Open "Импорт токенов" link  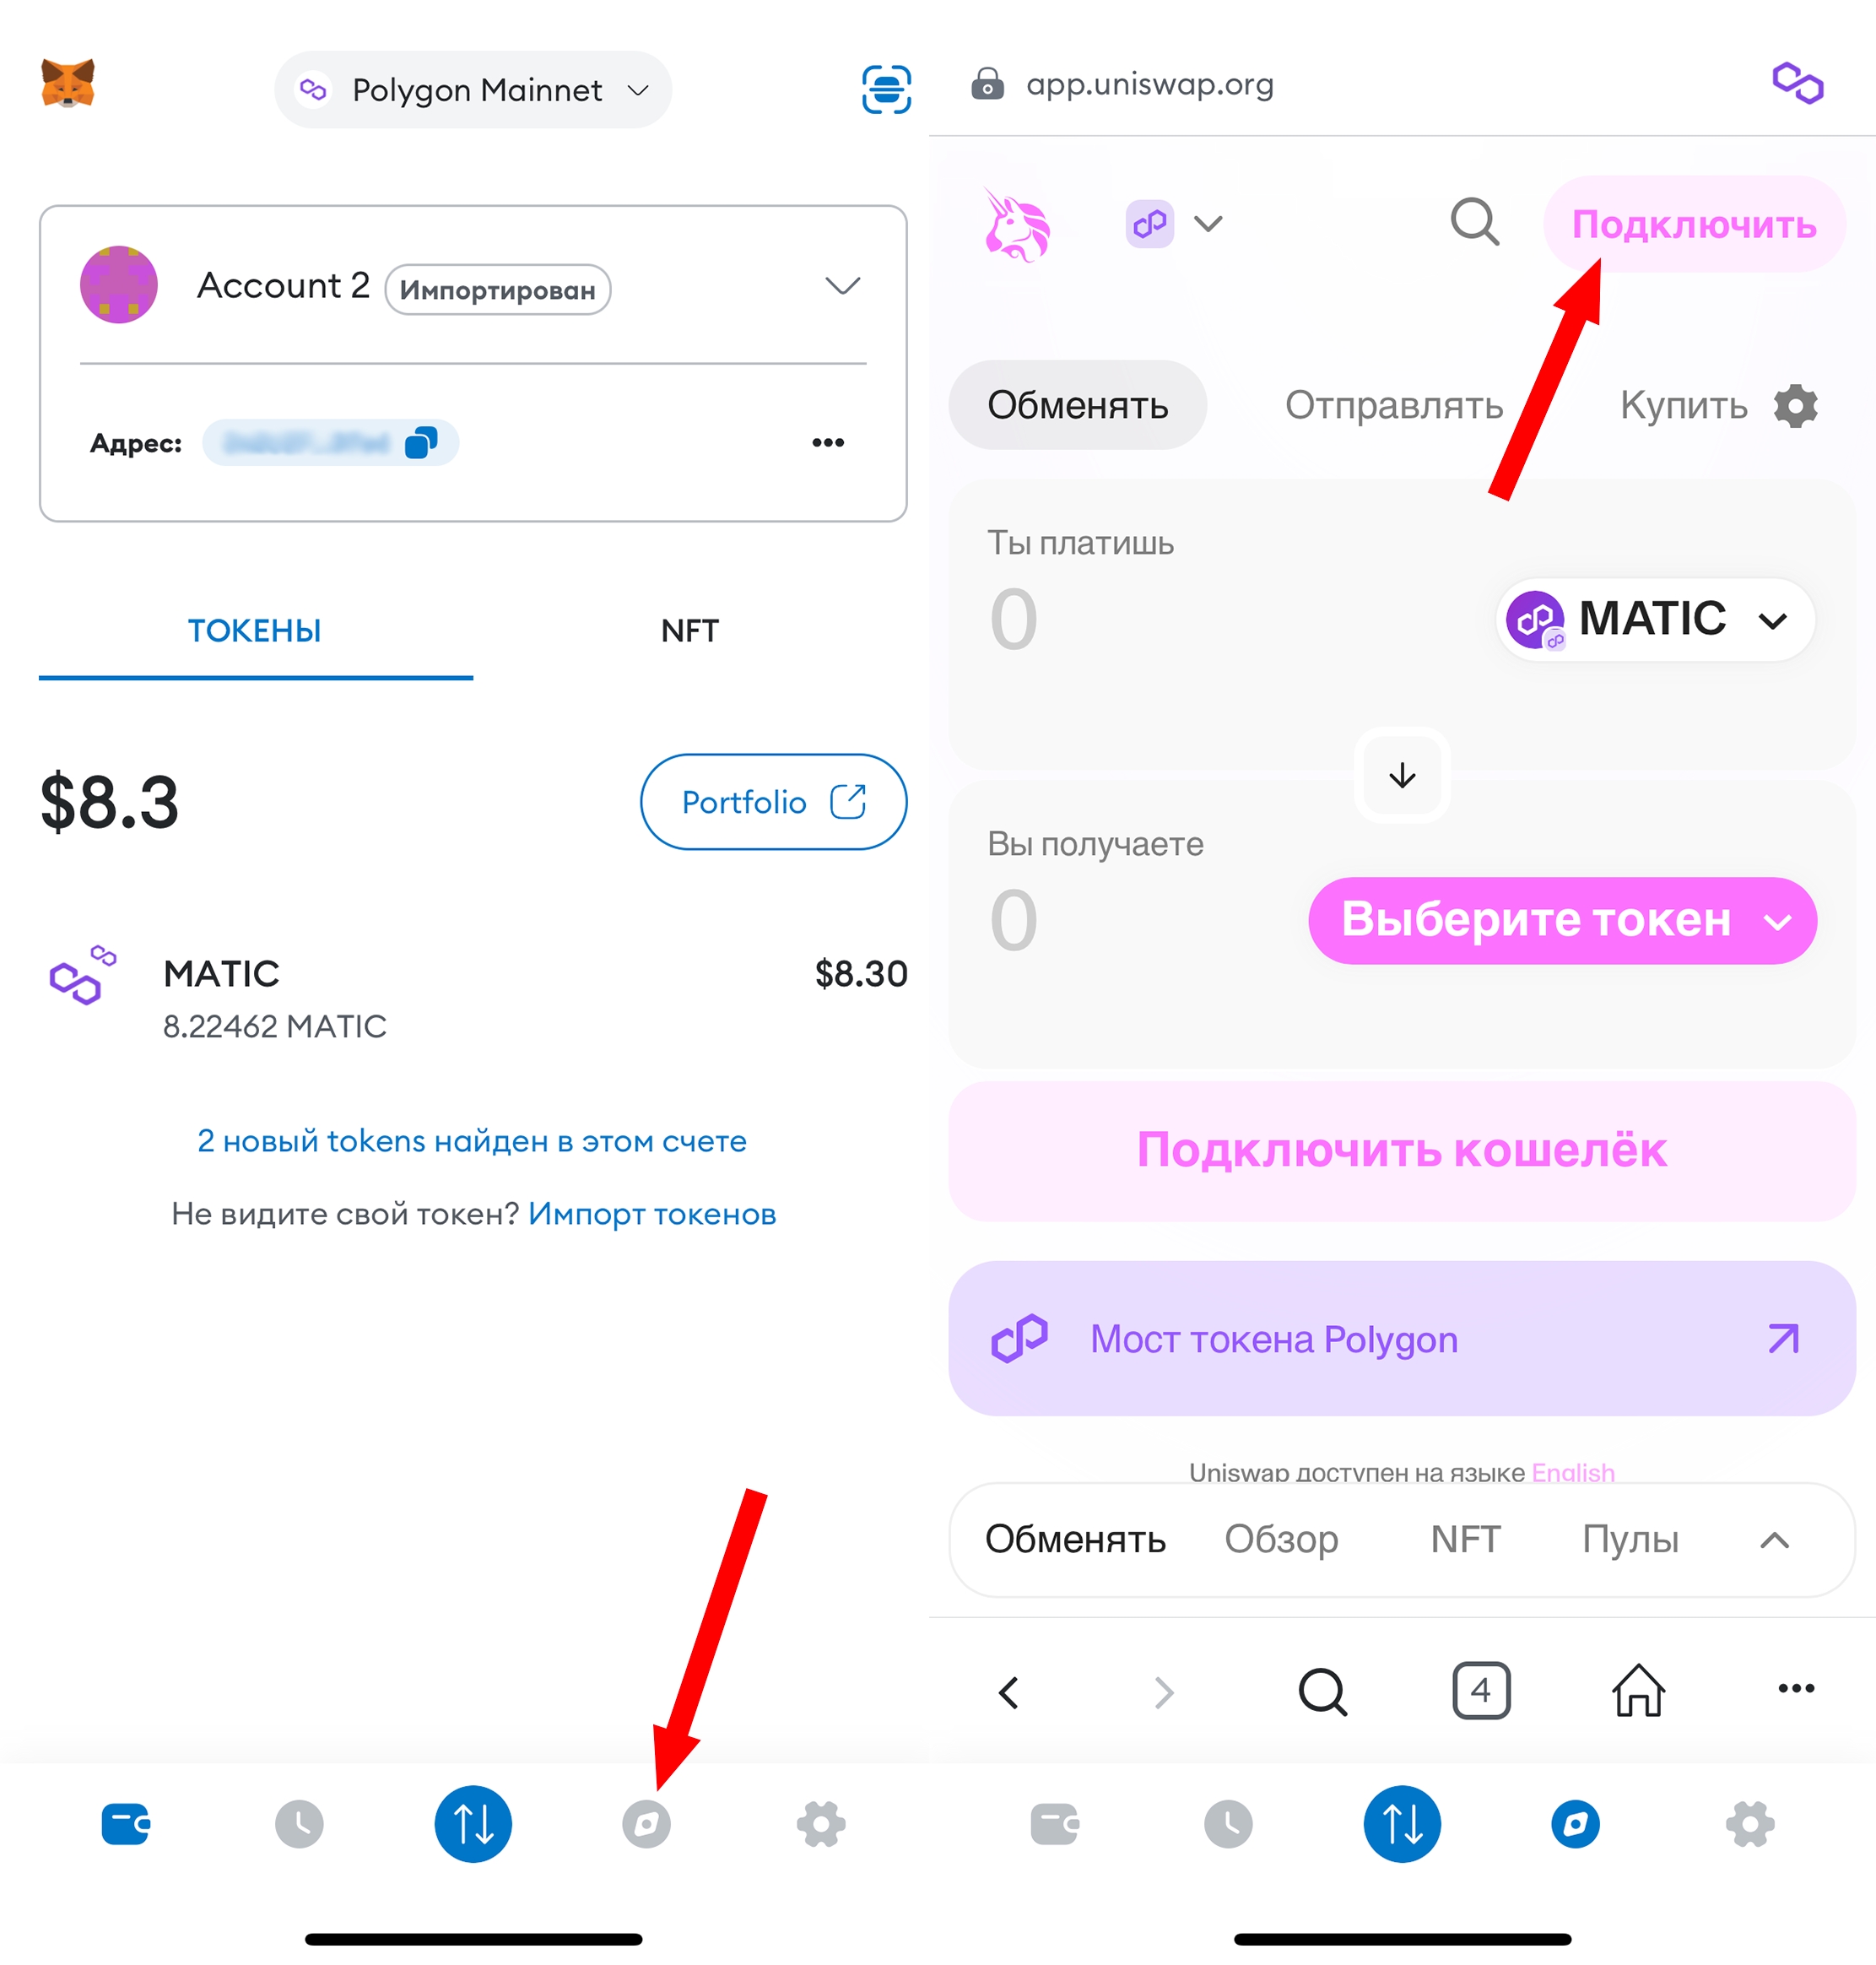pyautogui.click(x=652, y=1214)
